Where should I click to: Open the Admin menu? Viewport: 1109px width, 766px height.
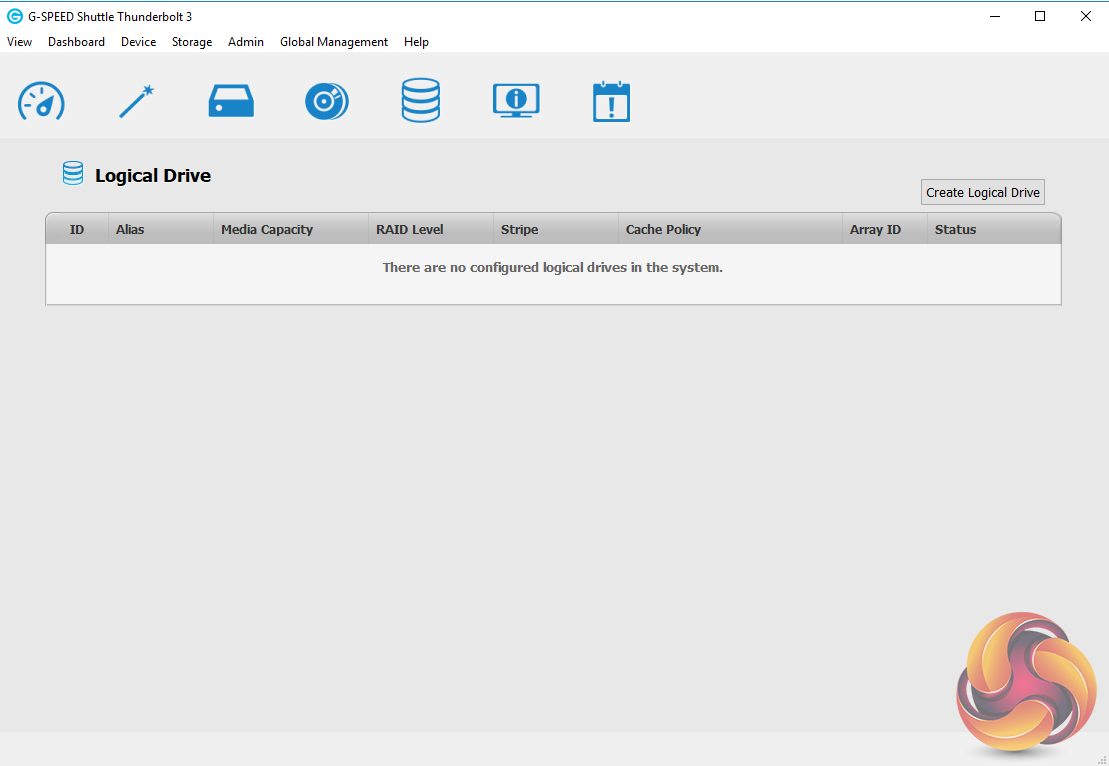pos(245,42)
